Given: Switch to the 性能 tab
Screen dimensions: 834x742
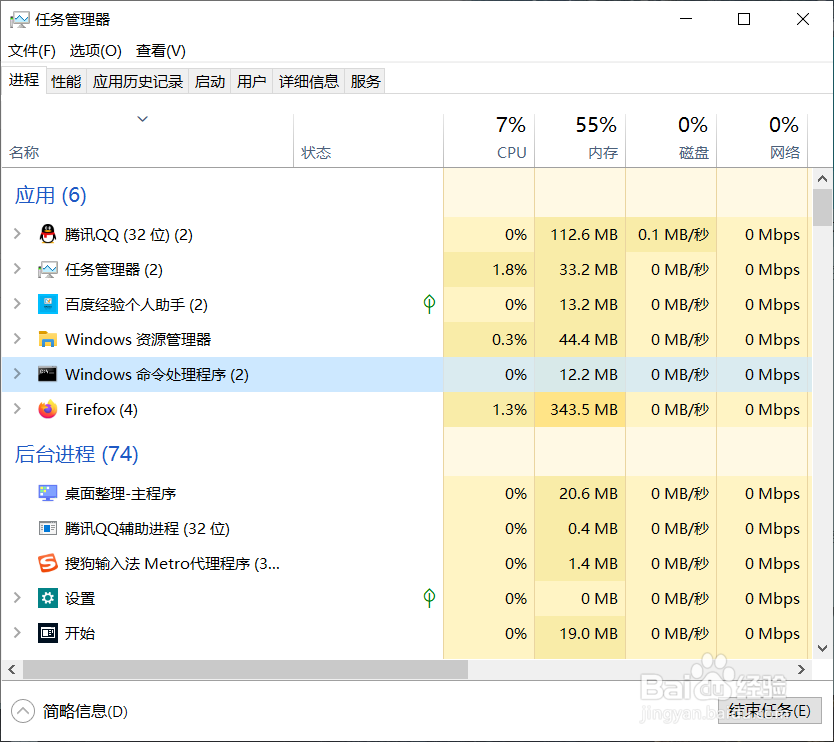Looking at the screenshot, I should (x=66, y=81).
